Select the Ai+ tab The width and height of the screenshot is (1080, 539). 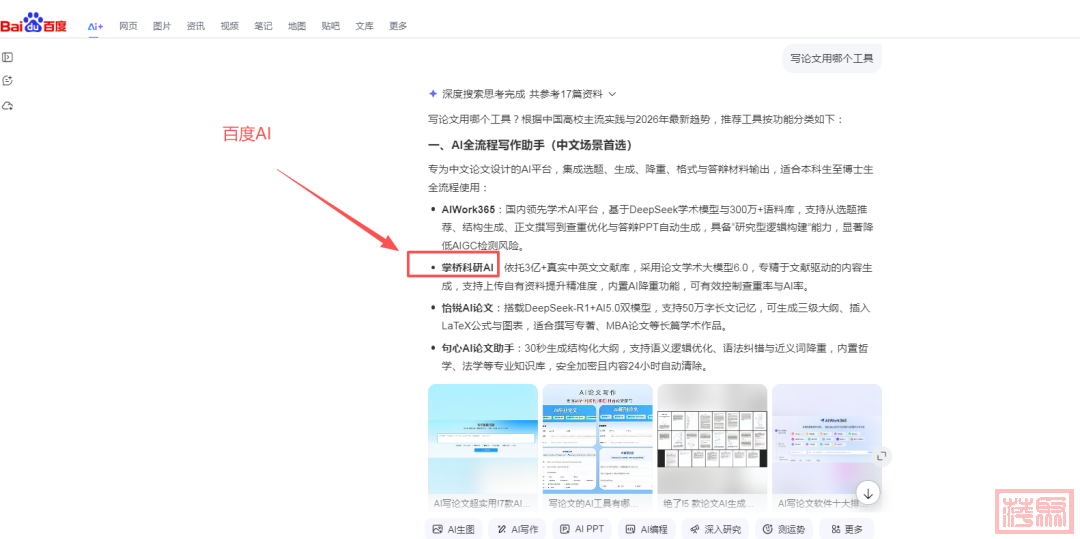coord(95,26)
